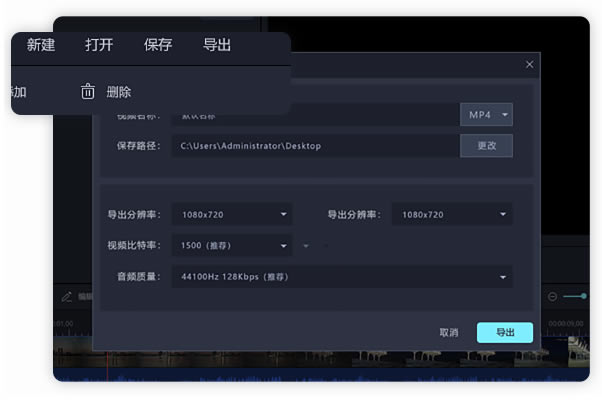Image resolution: width=602 pixels, height=404 pixels.
Task: Click the zoom out minus icon
Action: [x=552, y=297]
